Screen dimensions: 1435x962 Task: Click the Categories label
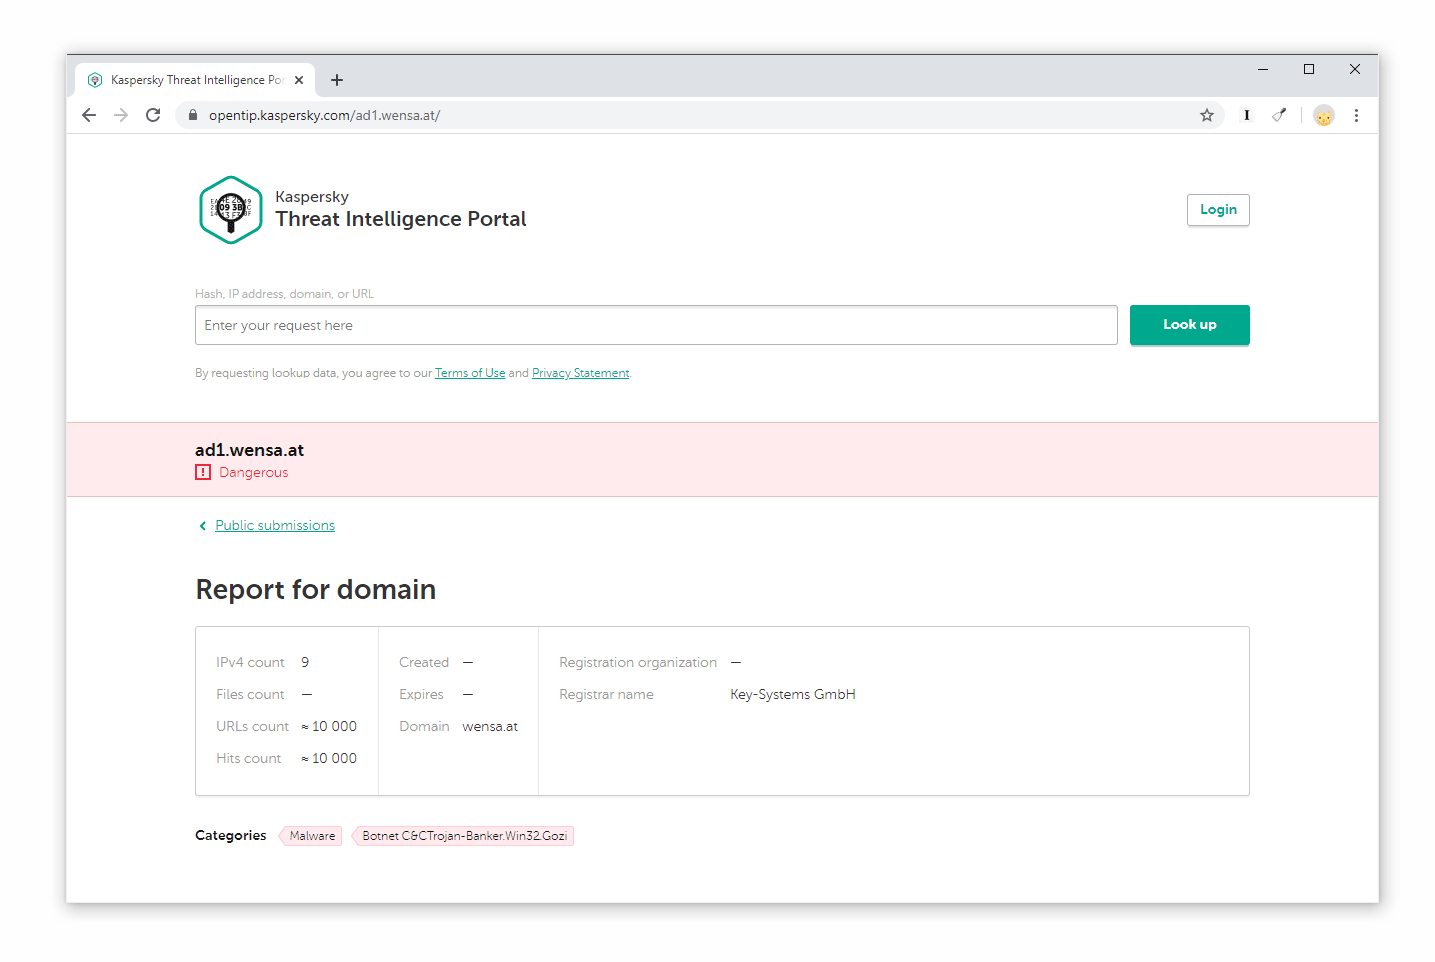click(x=231, y=835)
